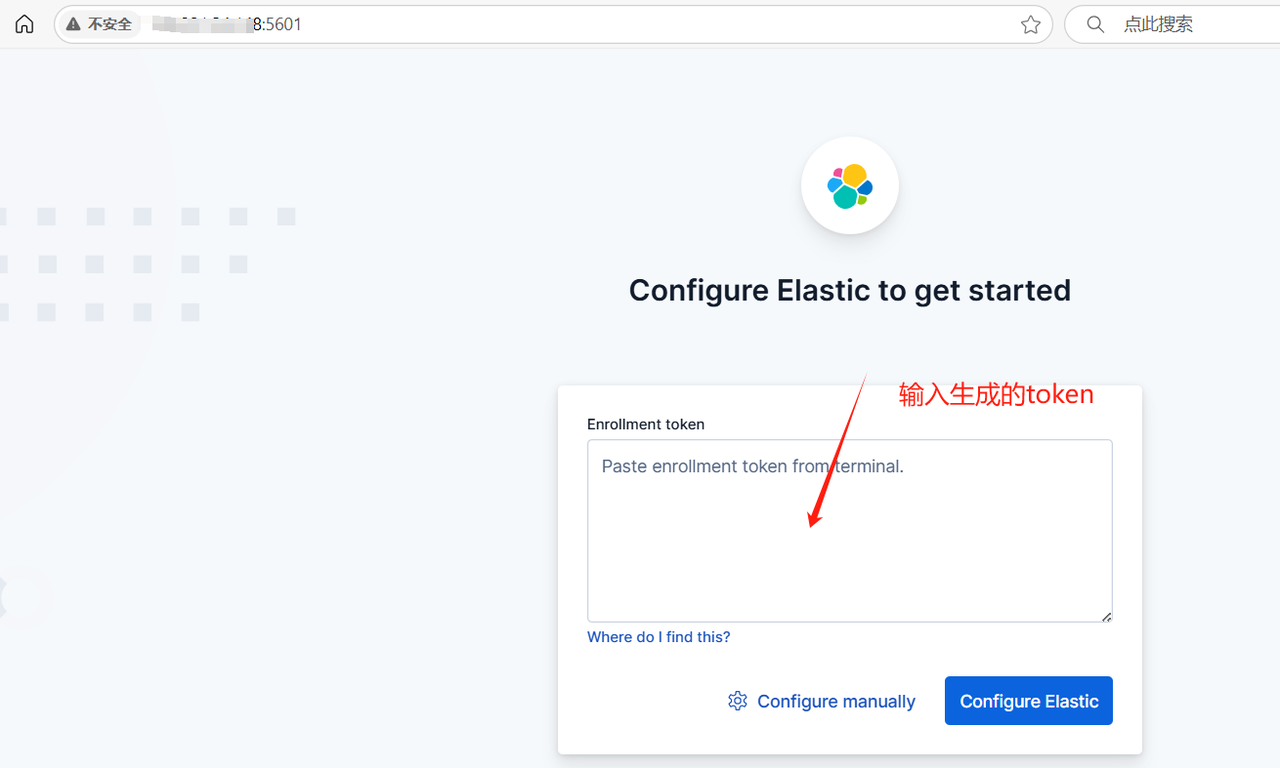
Task: Choose Configure manually
Action: 822,701
